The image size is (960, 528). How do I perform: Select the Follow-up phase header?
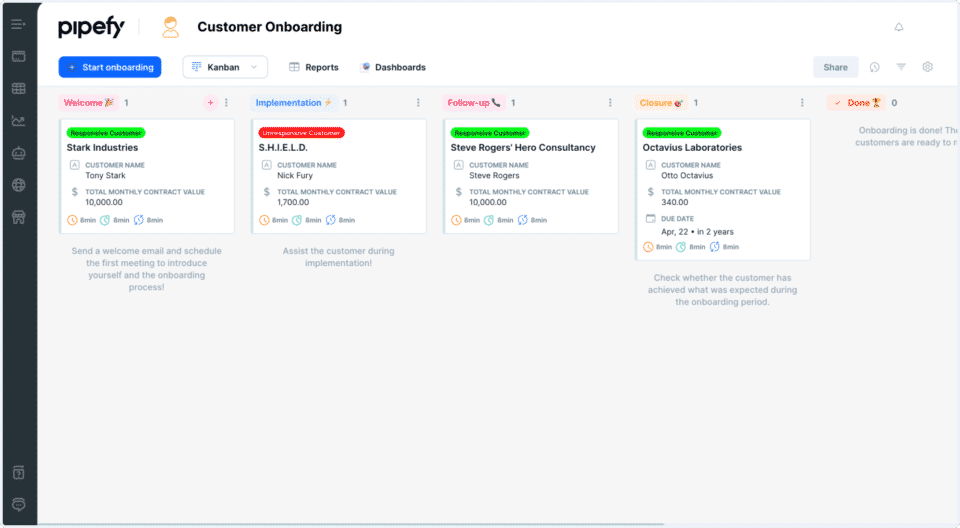coord(474,103)
